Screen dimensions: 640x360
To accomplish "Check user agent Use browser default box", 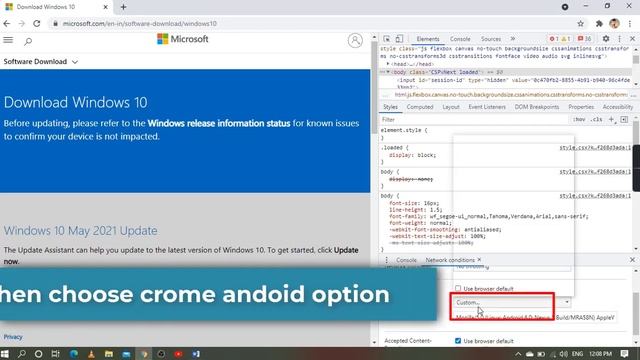I will coord(458,288).
